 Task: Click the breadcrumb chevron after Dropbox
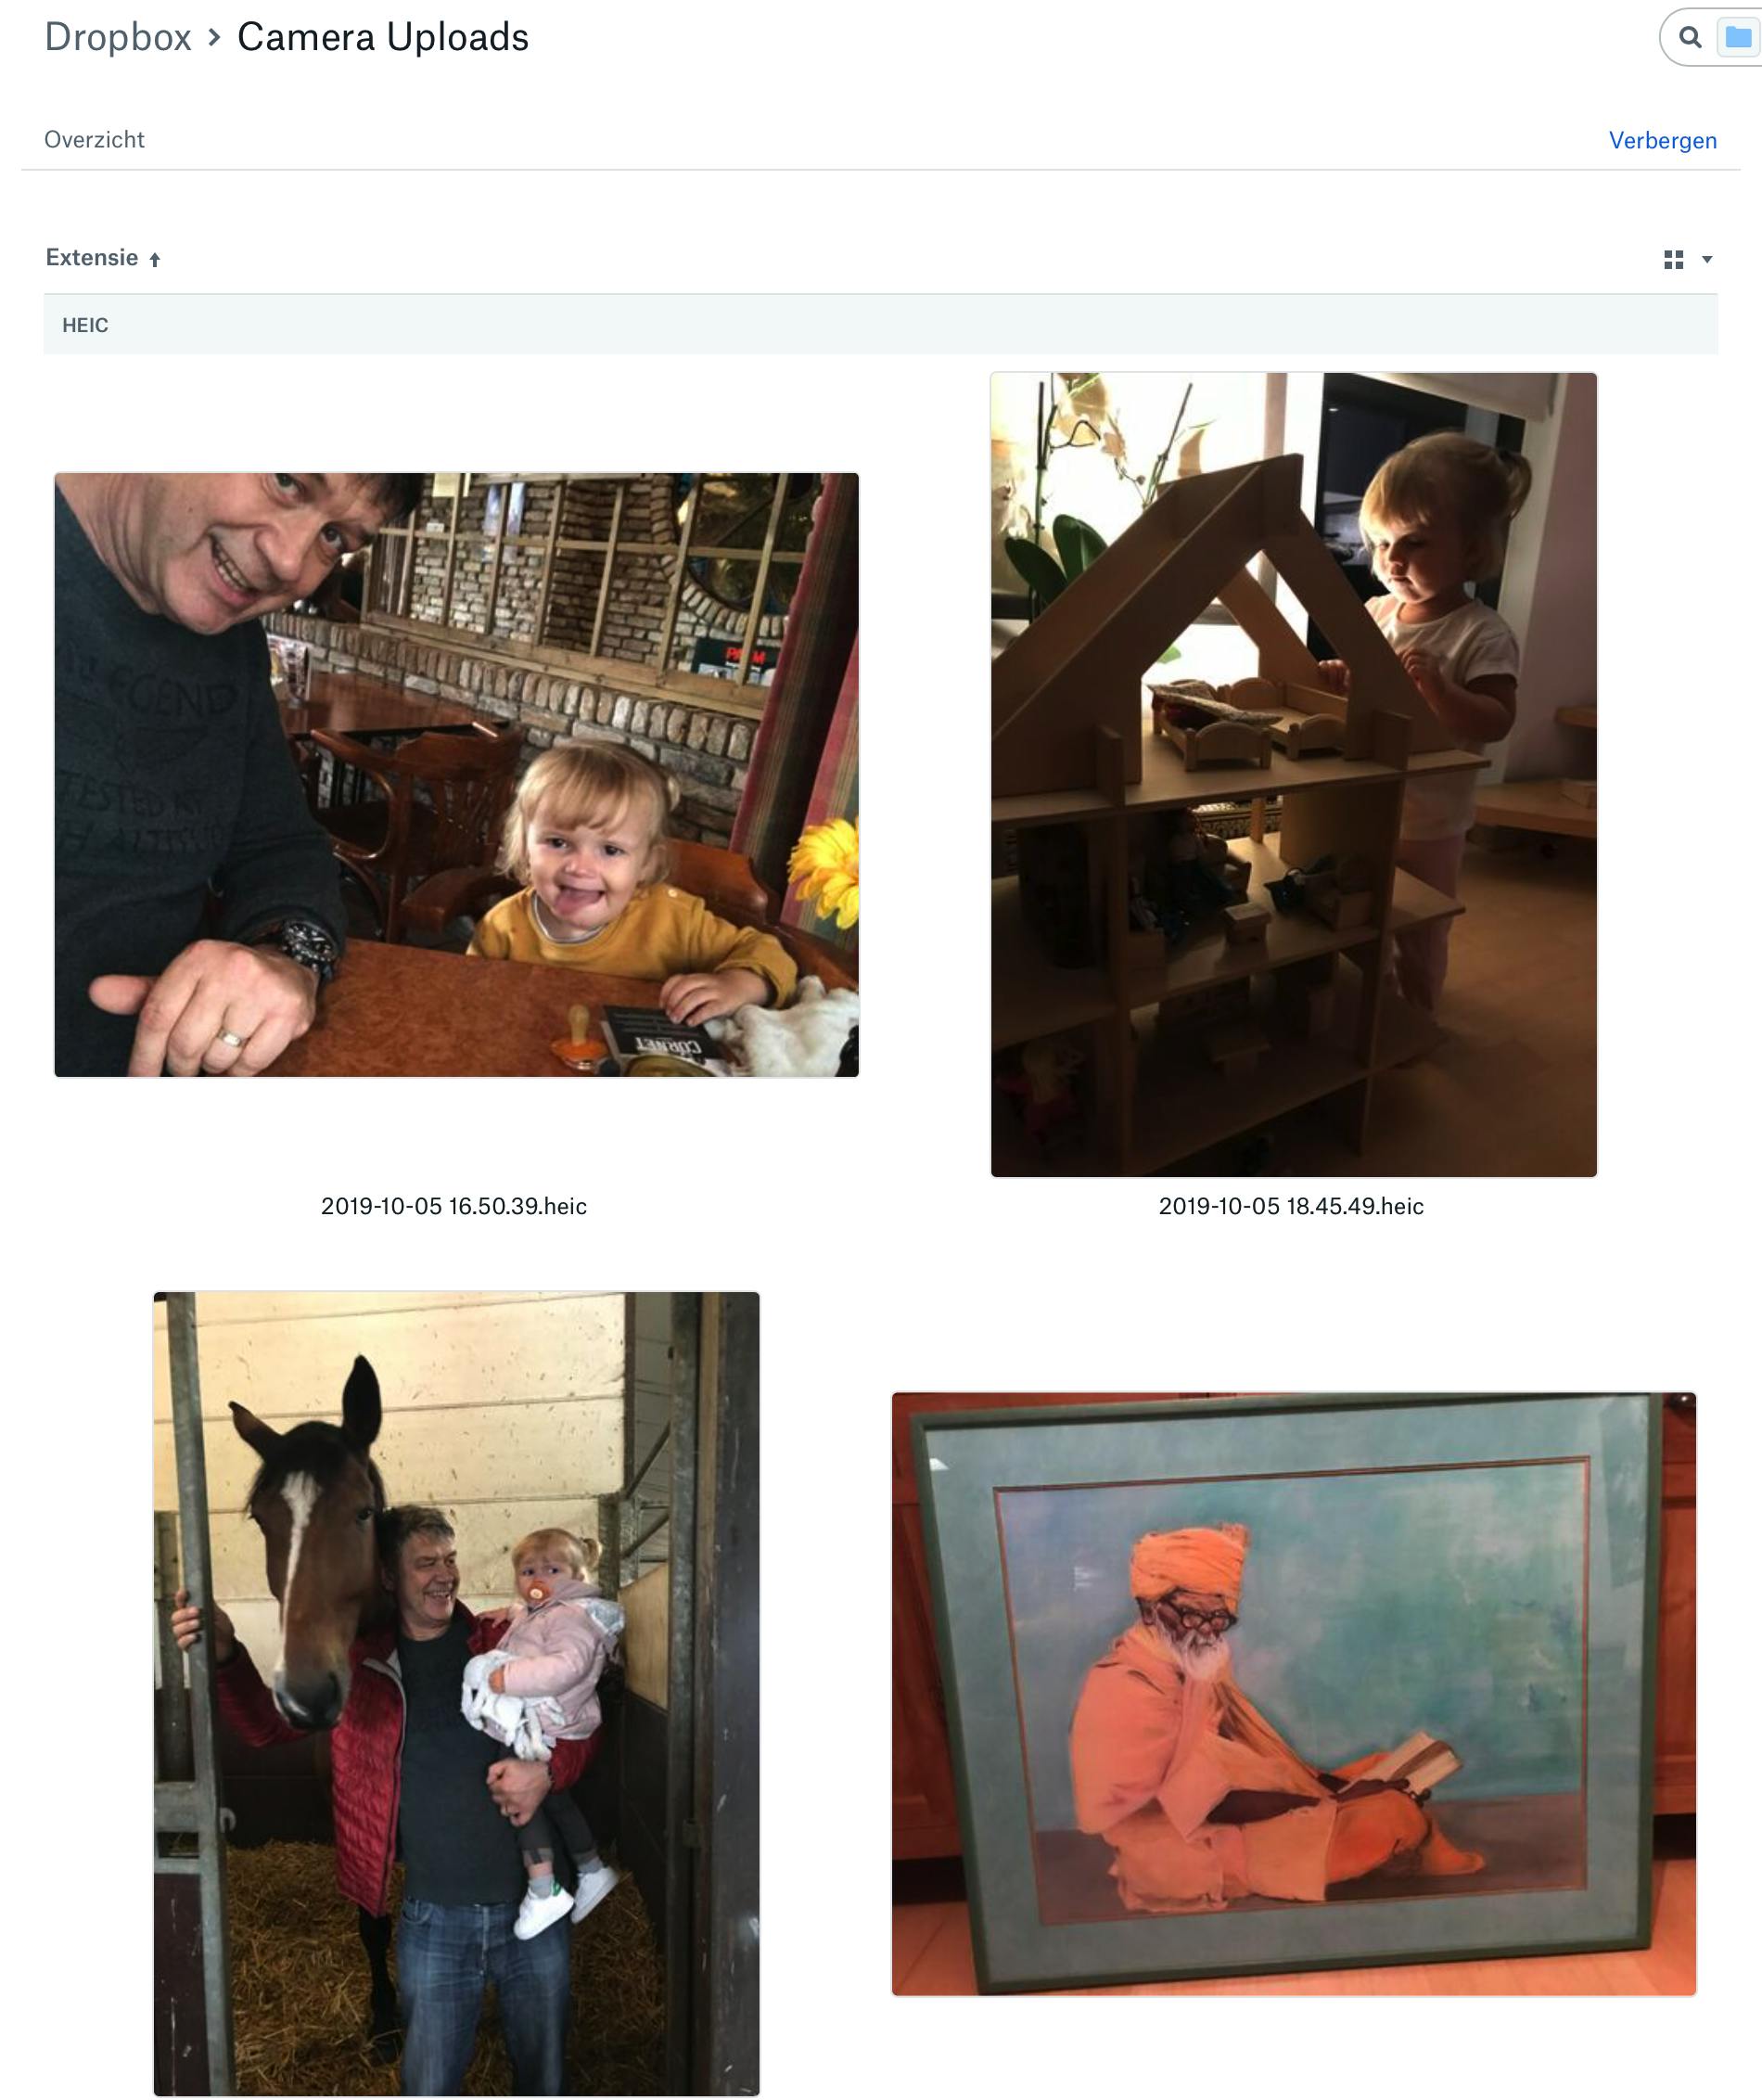tap(214, 37)
